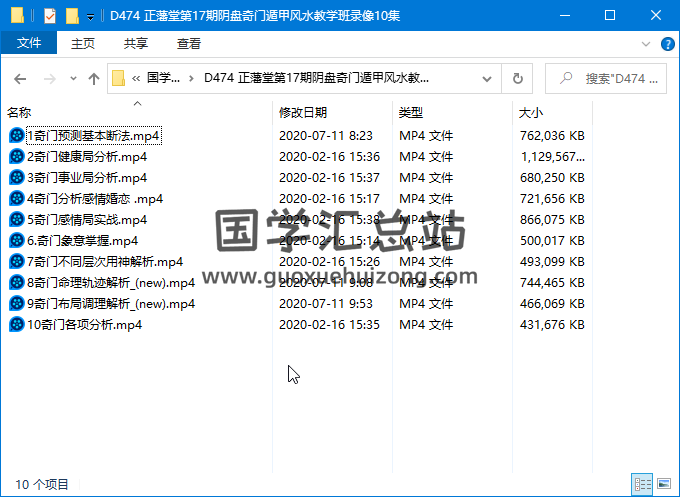Select file 7奇门不同层次用神解析.mp4
This screenshot has width=680, height=497.
[x=105, y=262]
